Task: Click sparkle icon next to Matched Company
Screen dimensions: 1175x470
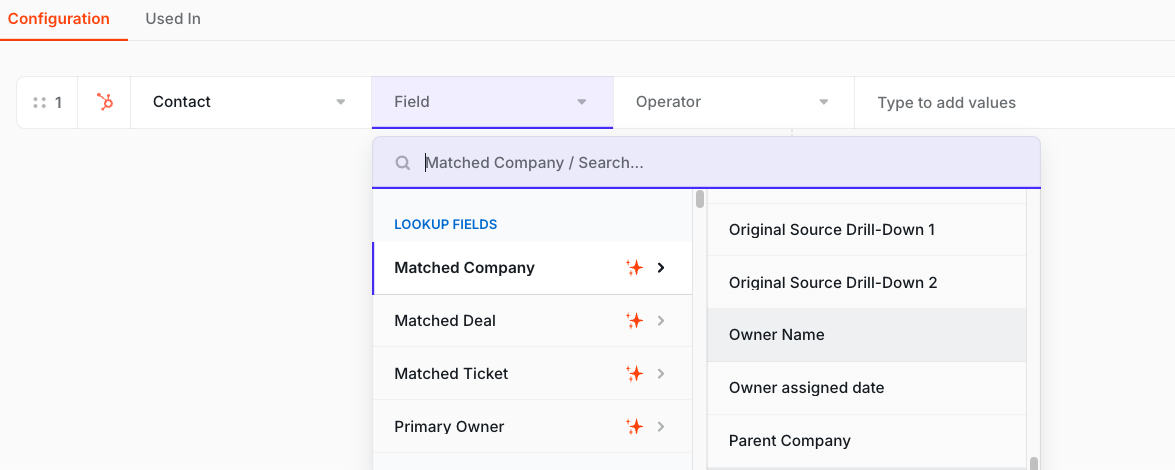Action: [635, 268]
